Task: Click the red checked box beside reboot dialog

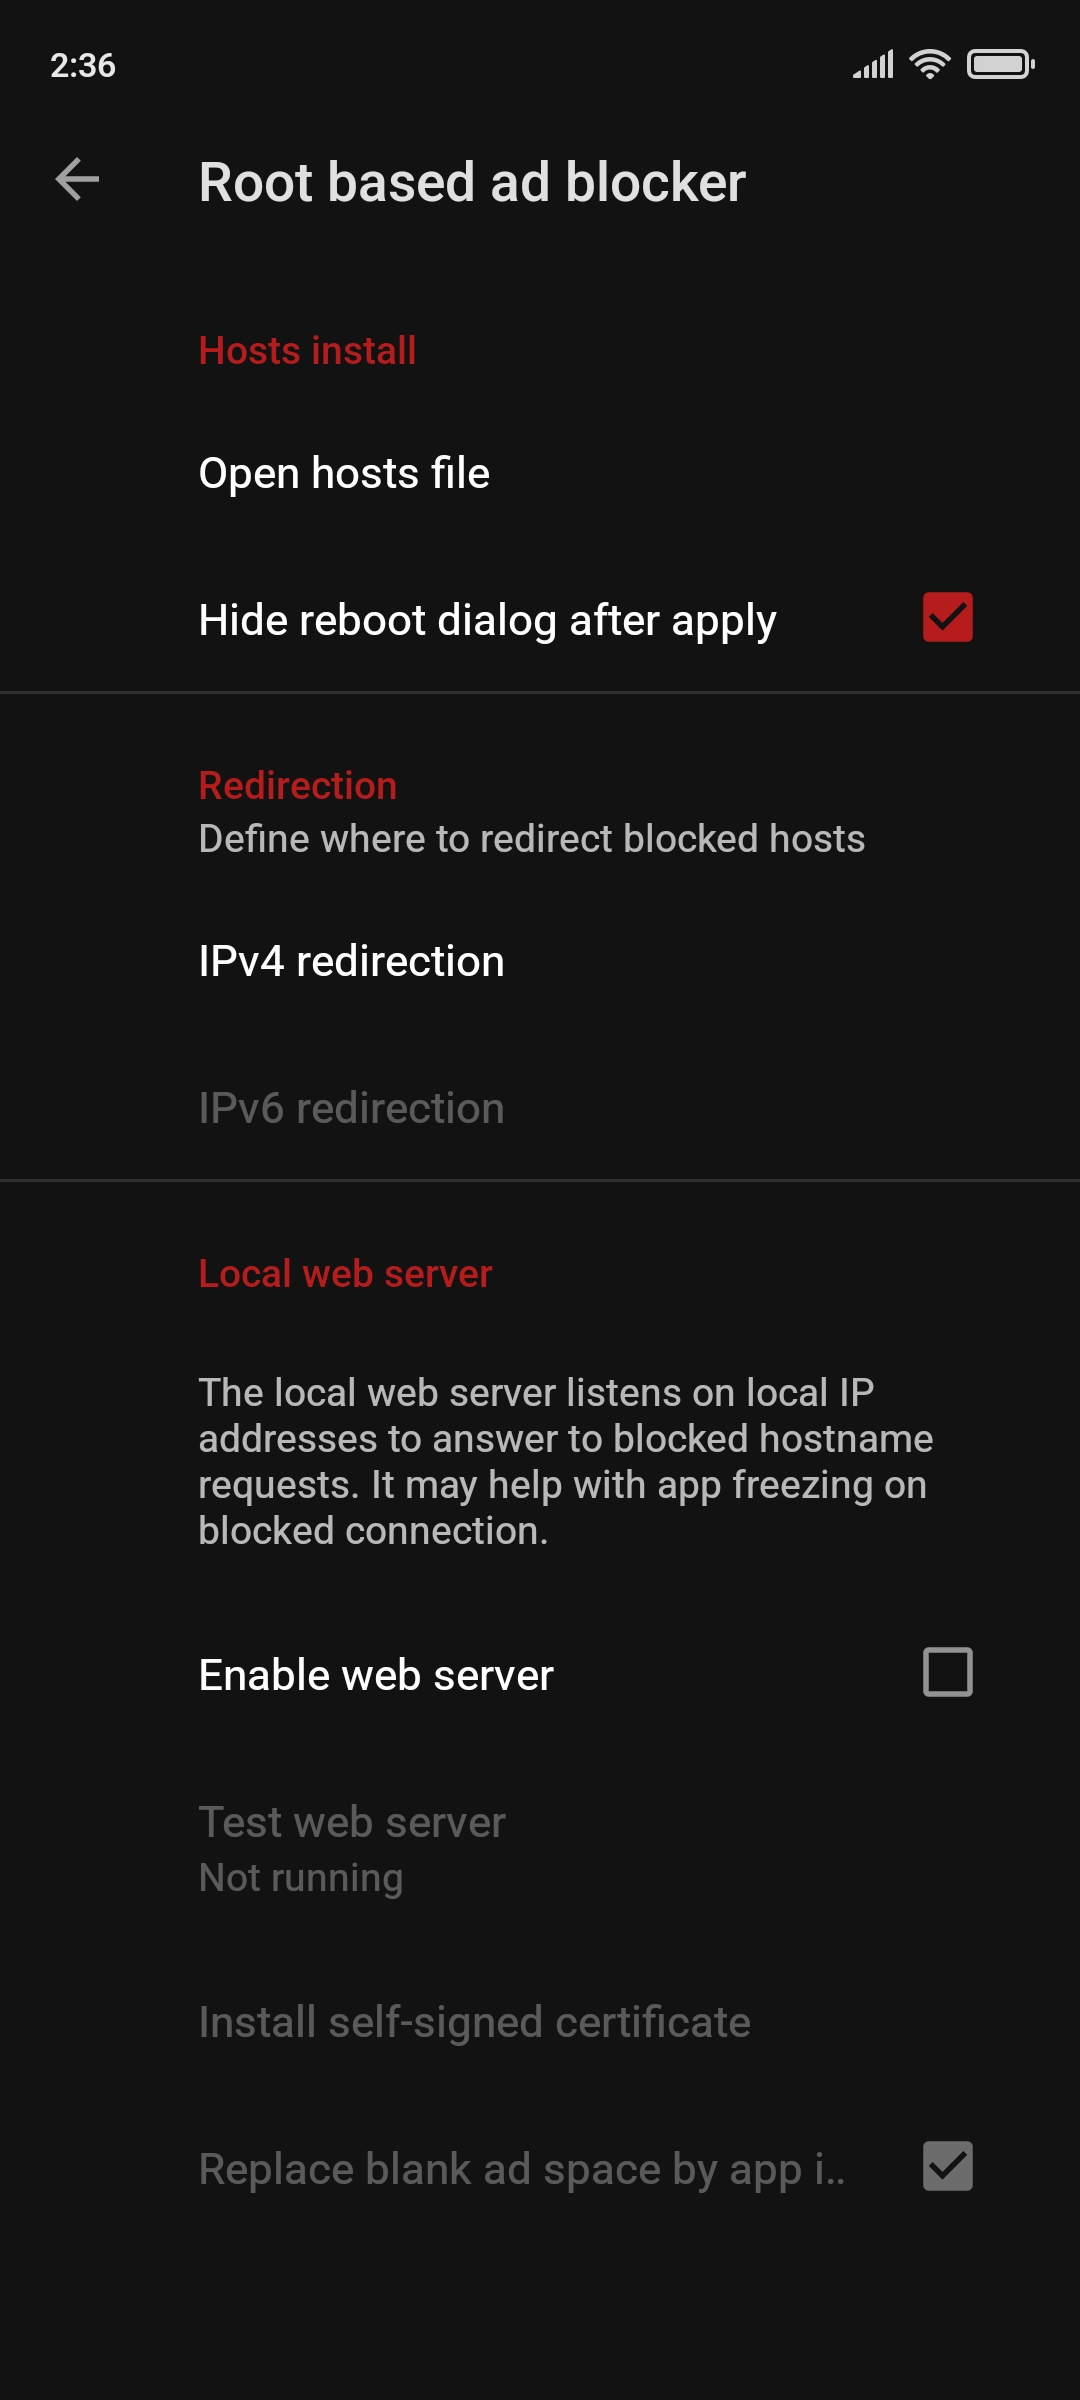Action: click(x=946, y=619)
